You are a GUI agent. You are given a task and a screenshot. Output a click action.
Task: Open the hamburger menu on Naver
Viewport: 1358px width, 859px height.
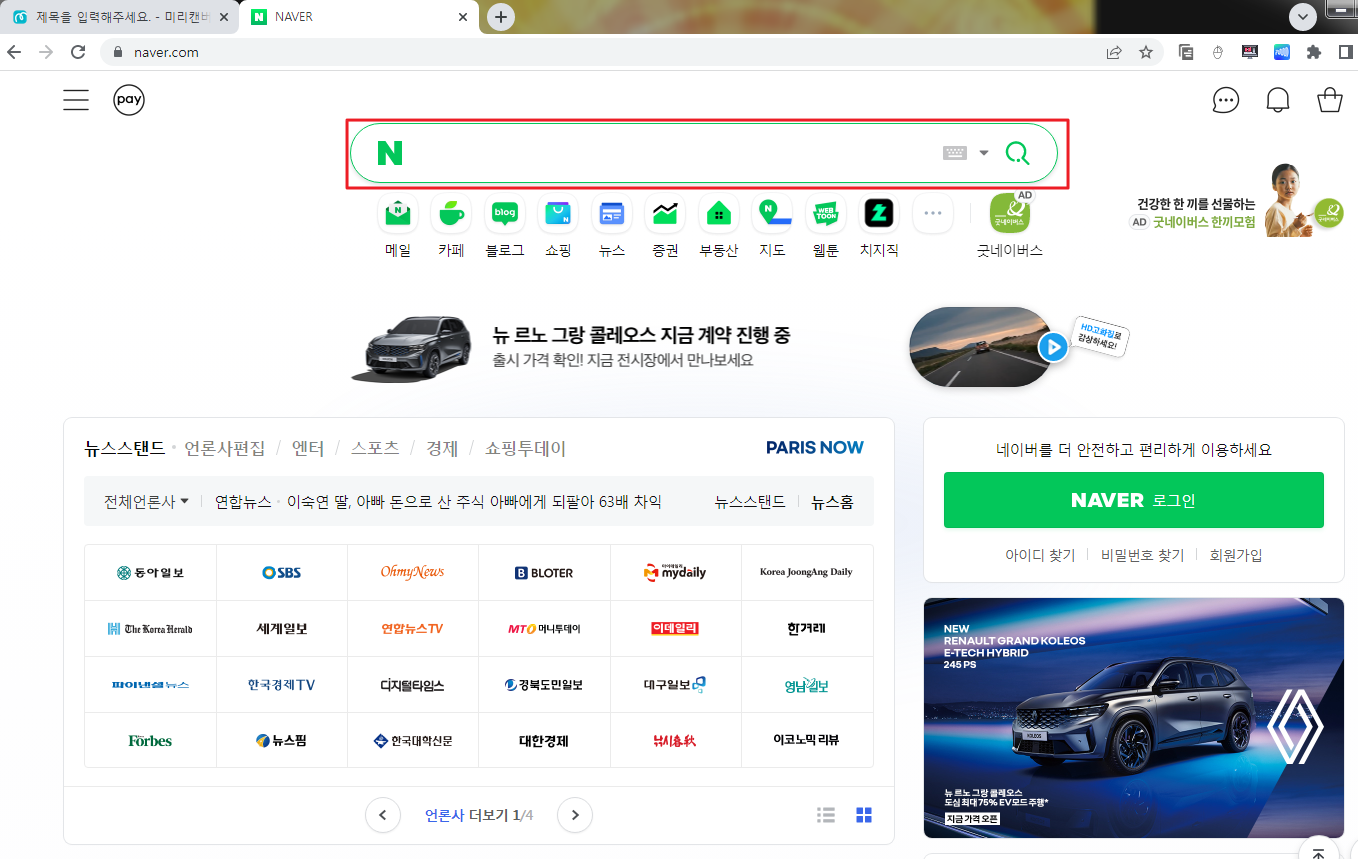(x=76, y=100)
